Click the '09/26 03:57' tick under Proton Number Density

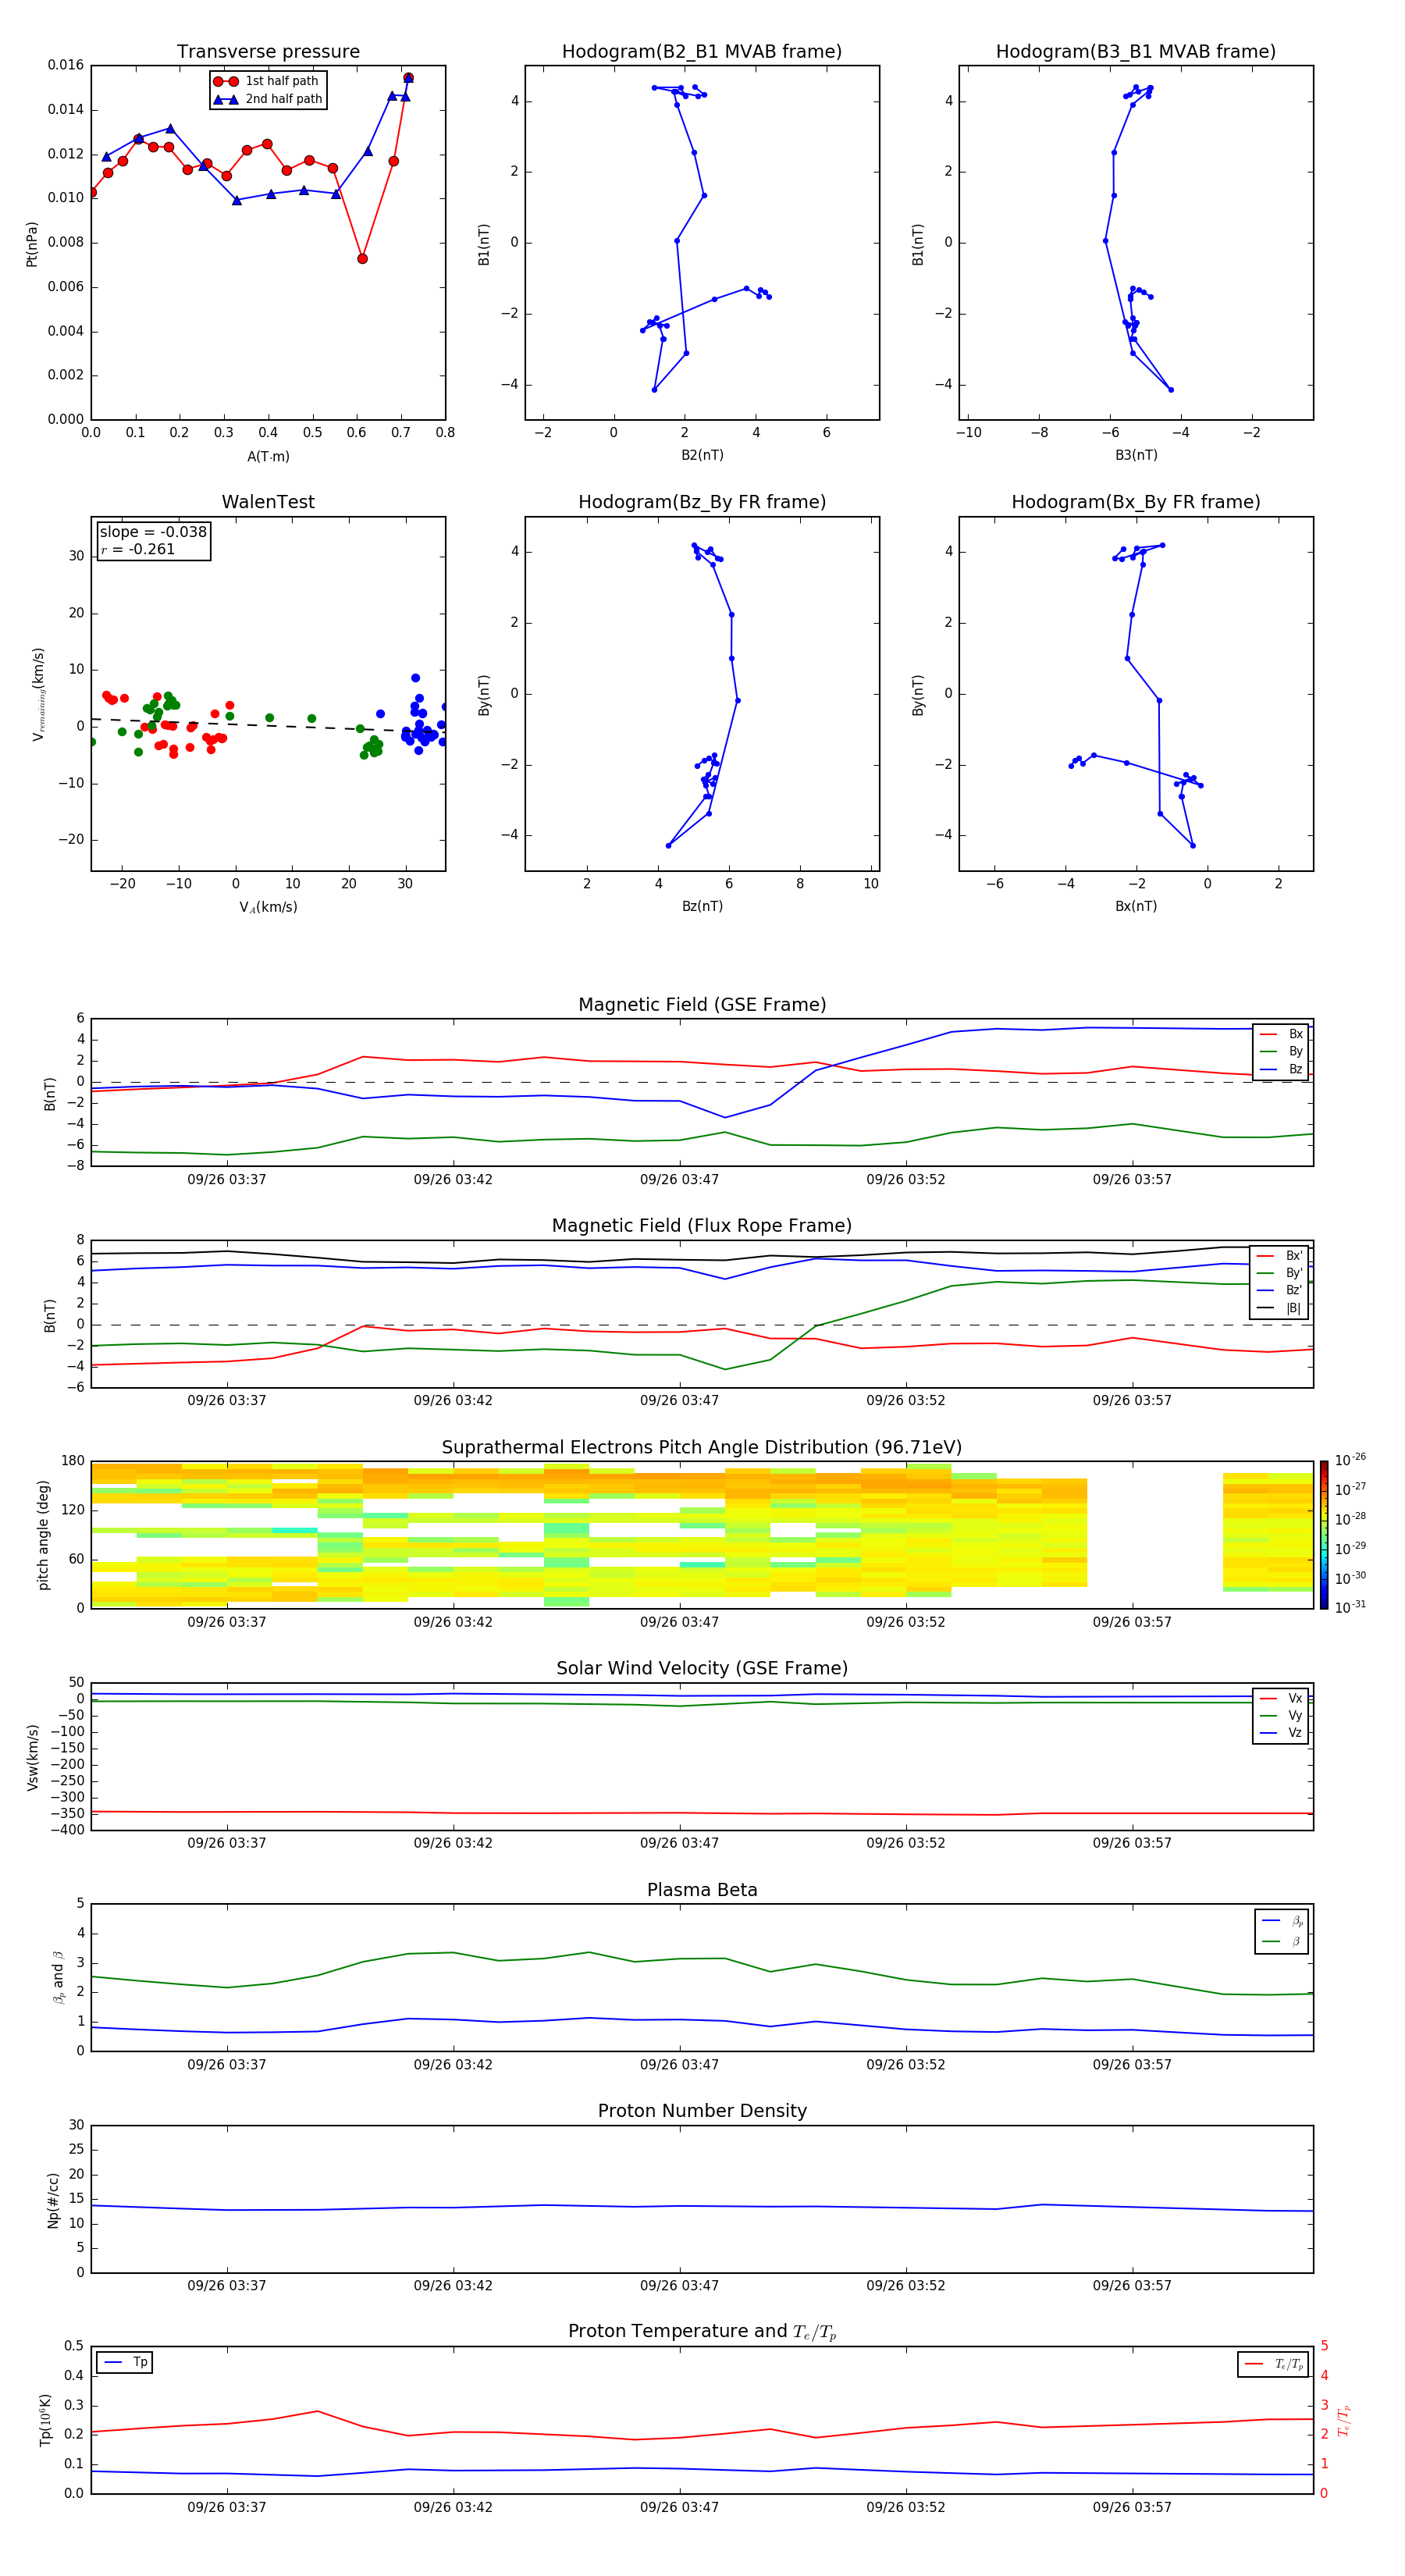point(1132,2286)
